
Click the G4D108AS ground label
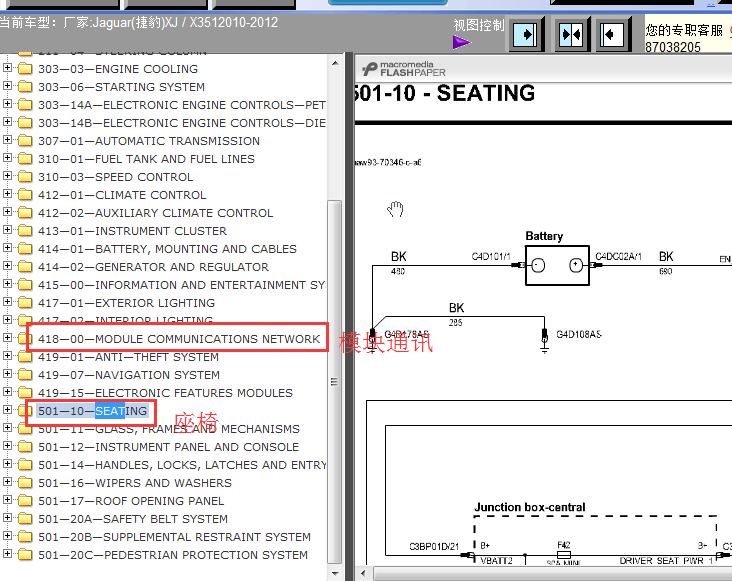pyautogui.click(x=579, y=334)
